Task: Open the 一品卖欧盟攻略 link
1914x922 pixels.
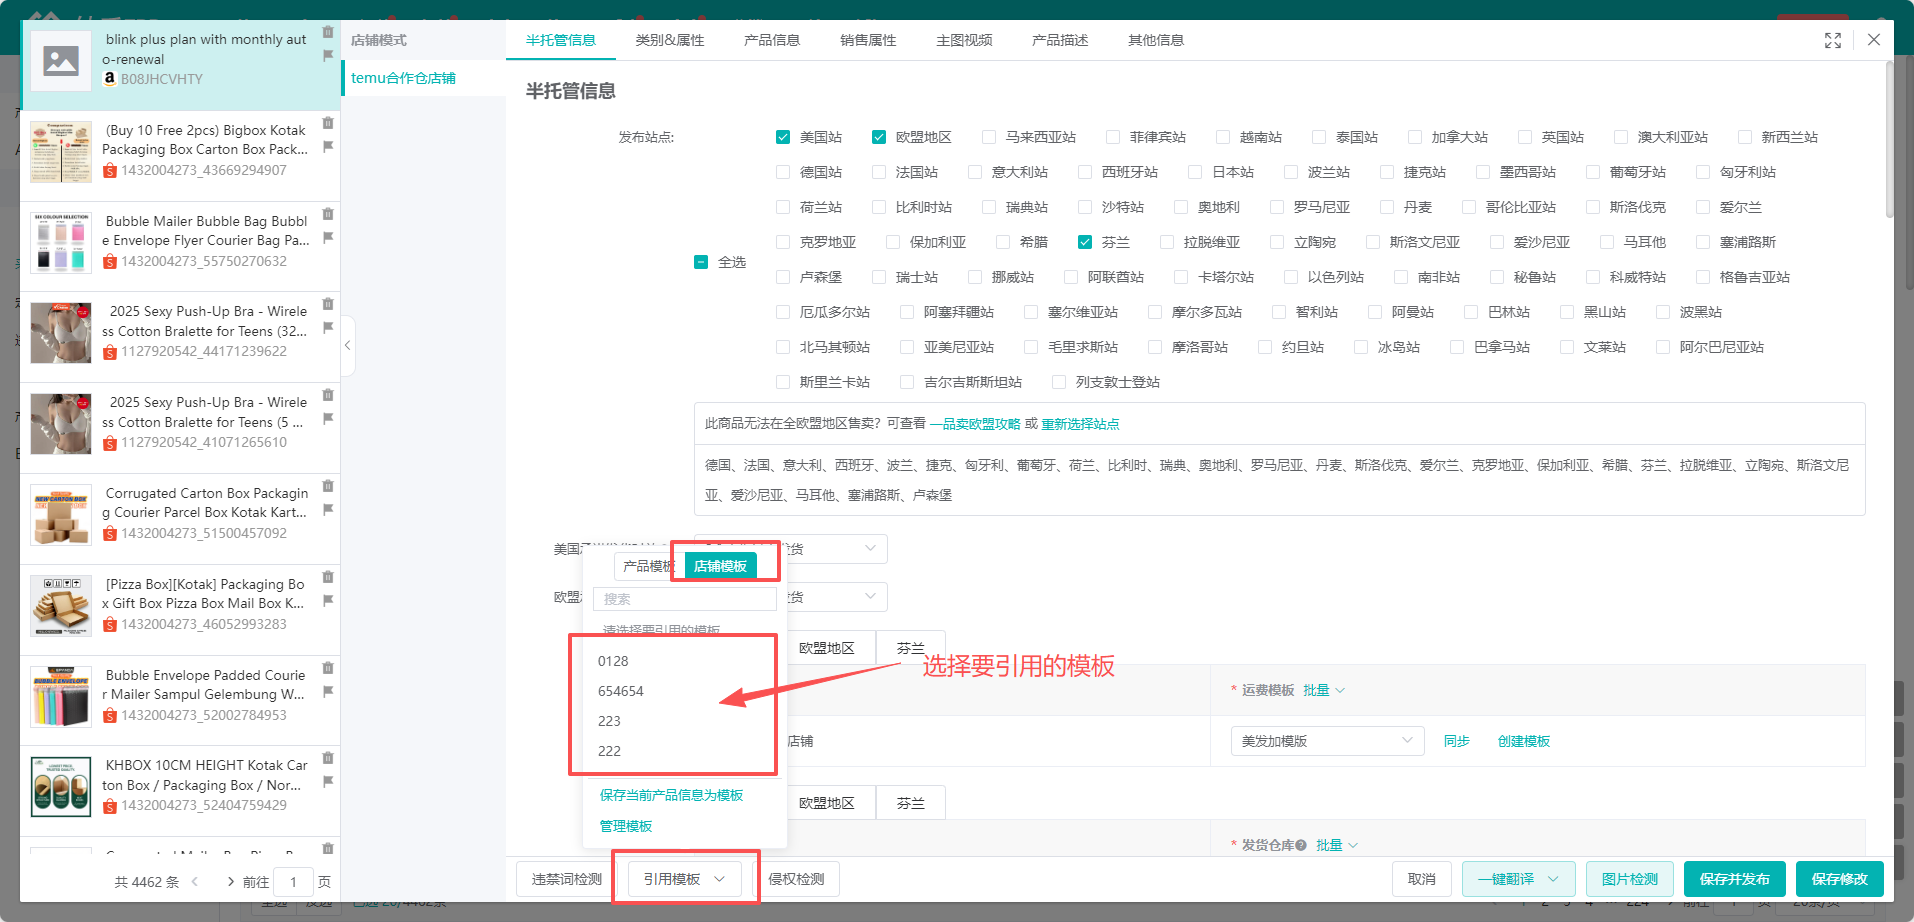Action: [x=975, y=424]
